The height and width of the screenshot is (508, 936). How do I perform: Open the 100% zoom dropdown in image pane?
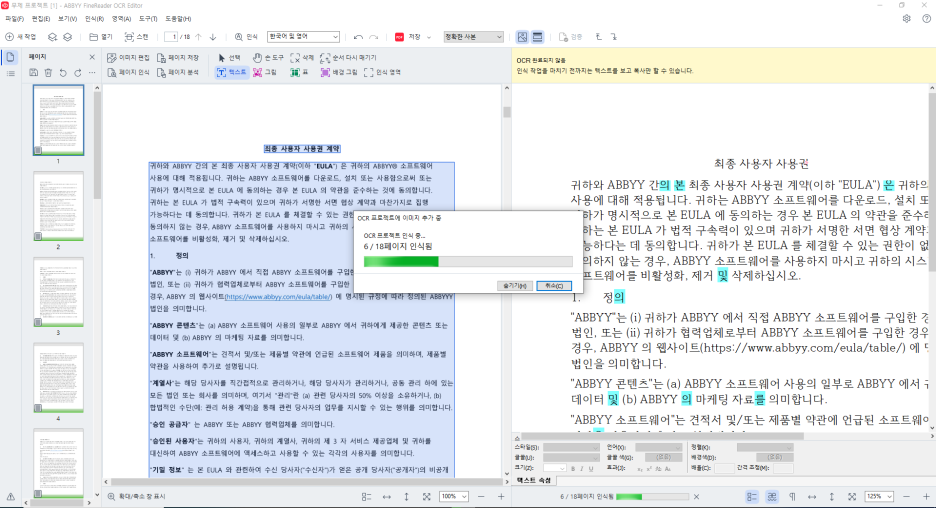click(x=454, y=497)
